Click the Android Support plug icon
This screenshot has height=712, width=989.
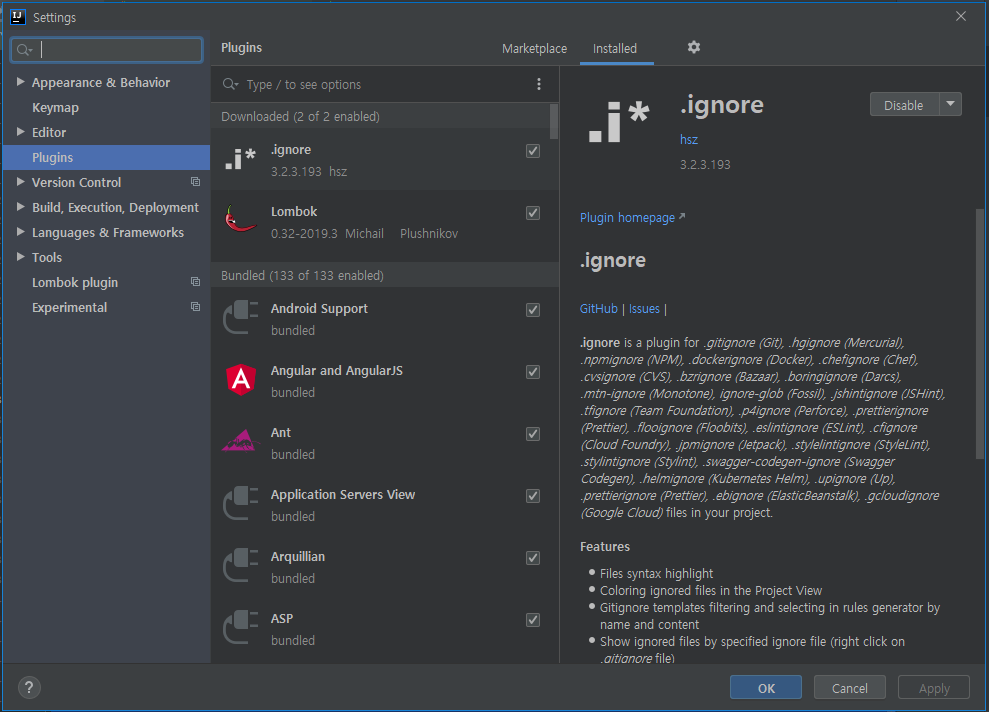(x=241, y=317)
